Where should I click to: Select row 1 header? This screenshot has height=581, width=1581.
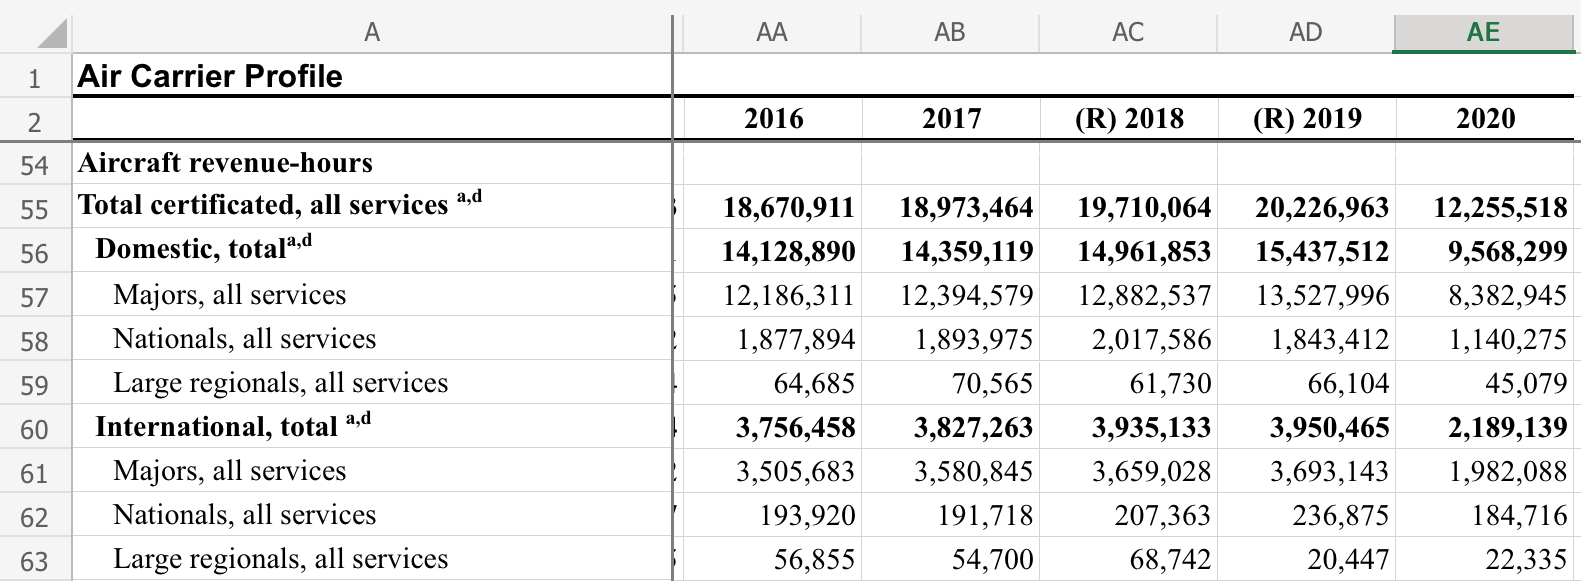(x=35, y=77)
